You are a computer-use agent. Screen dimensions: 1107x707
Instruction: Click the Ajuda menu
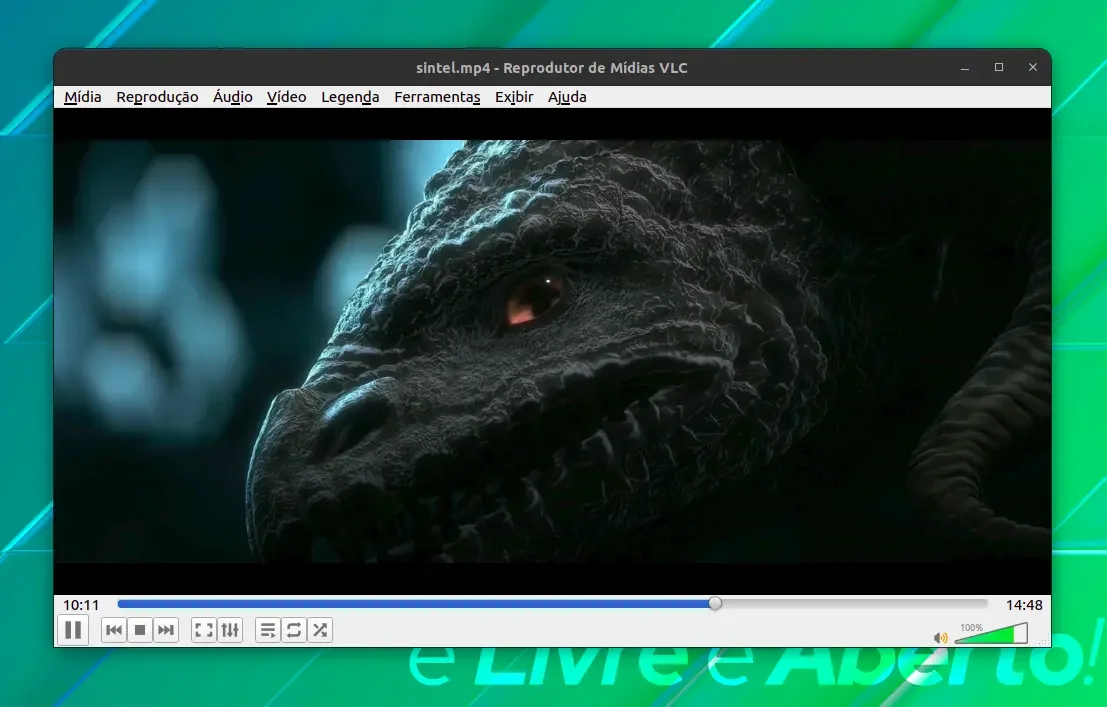(567, 97)
